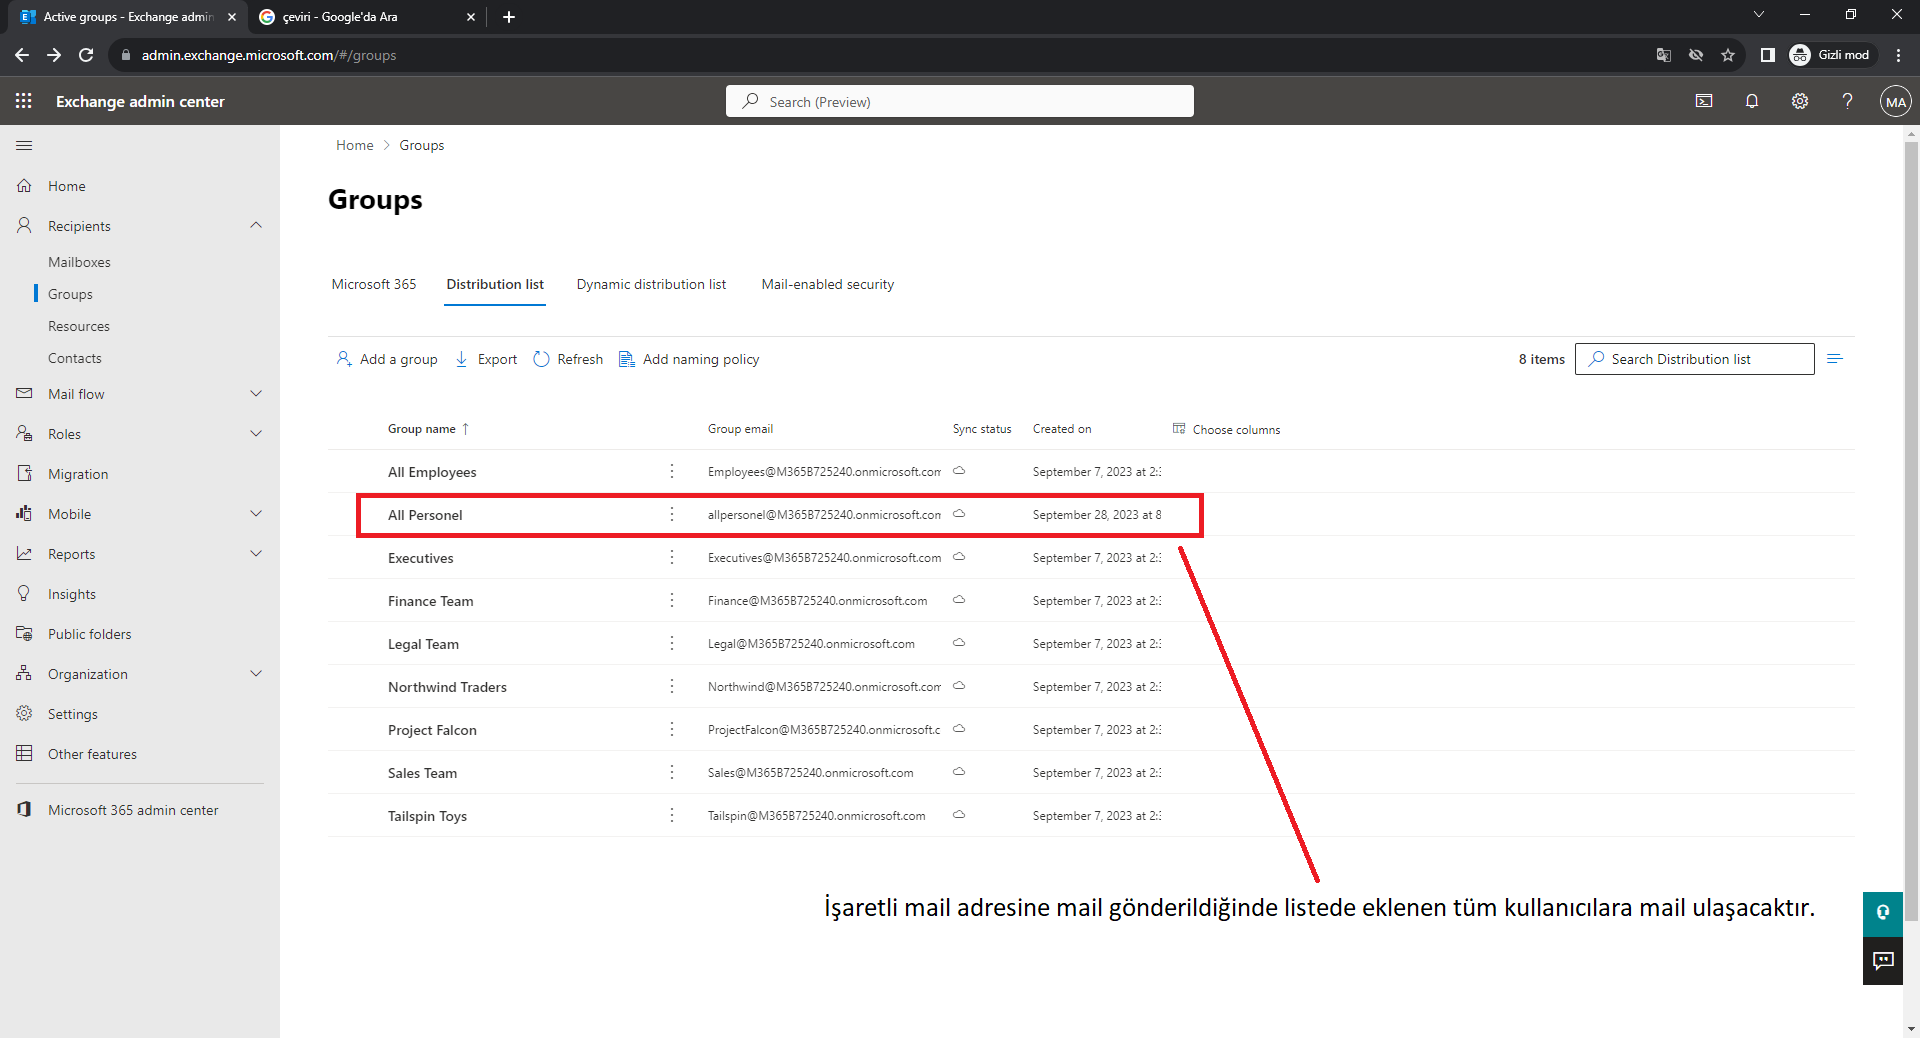The image size is (1920, 1040).
Task: Click the Refresh icon in toolbar
Action: tap(542, 359)
